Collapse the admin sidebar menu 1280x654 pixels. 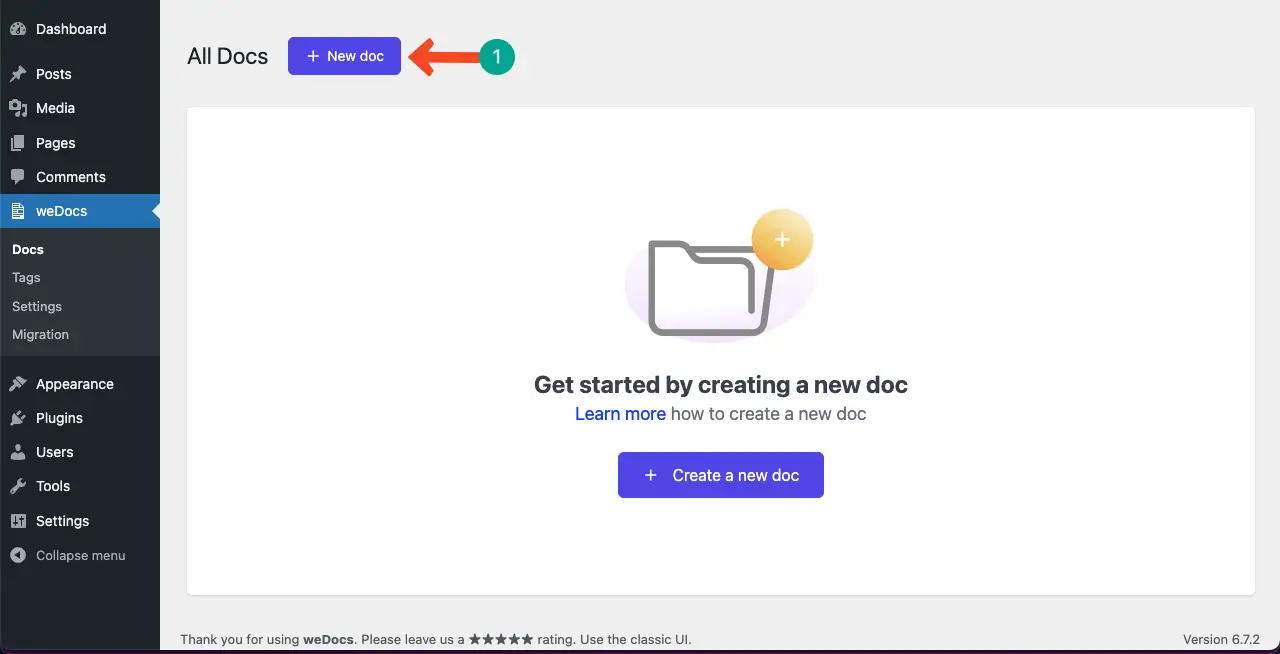pos(80,555)
